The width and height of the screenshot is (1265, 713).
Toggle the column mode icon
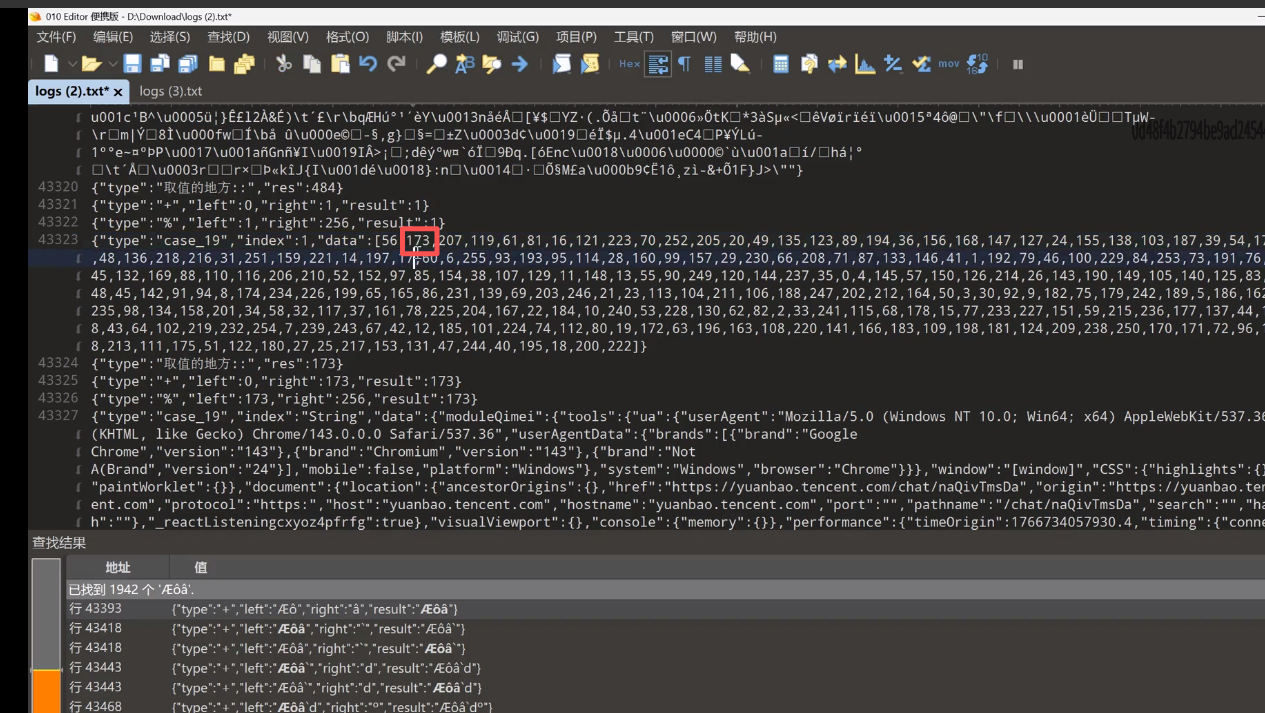click(713, 64)
